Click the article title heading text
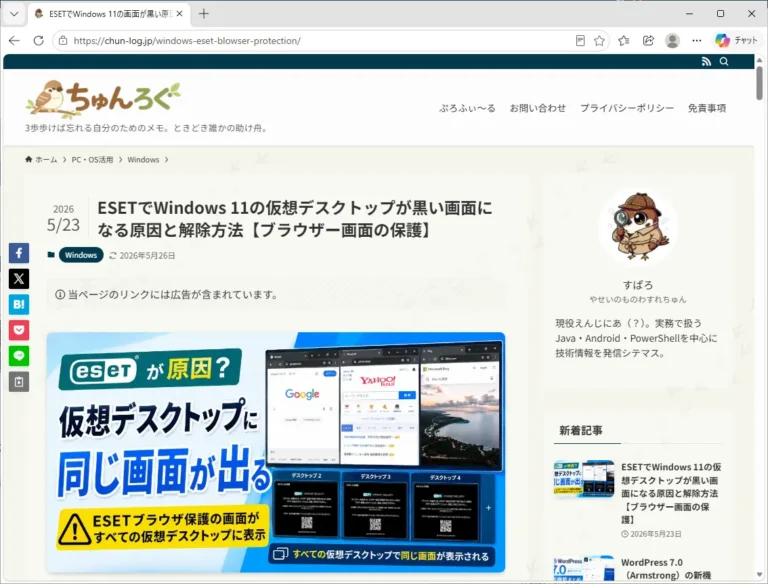The width and height of the screenshot is (768, 584). pyautogui.click(x=295, y=219)
